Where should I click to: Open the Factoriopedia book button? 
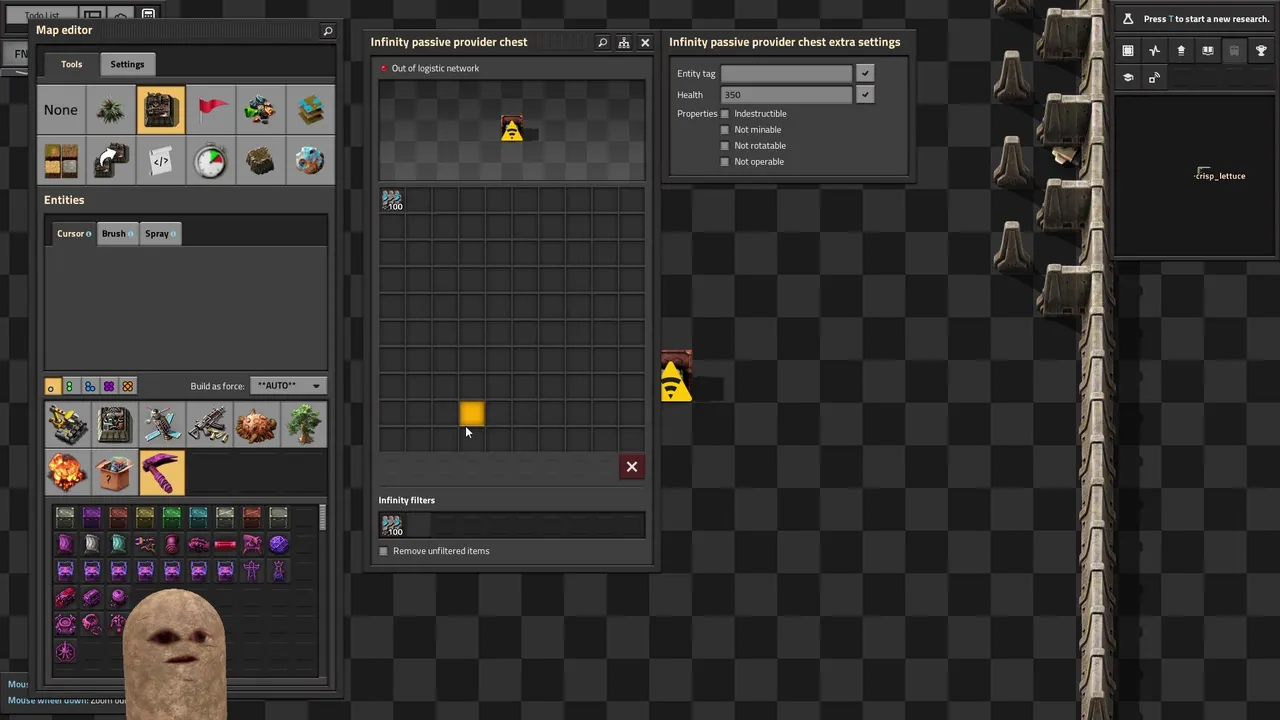(x=1207, y=51)
